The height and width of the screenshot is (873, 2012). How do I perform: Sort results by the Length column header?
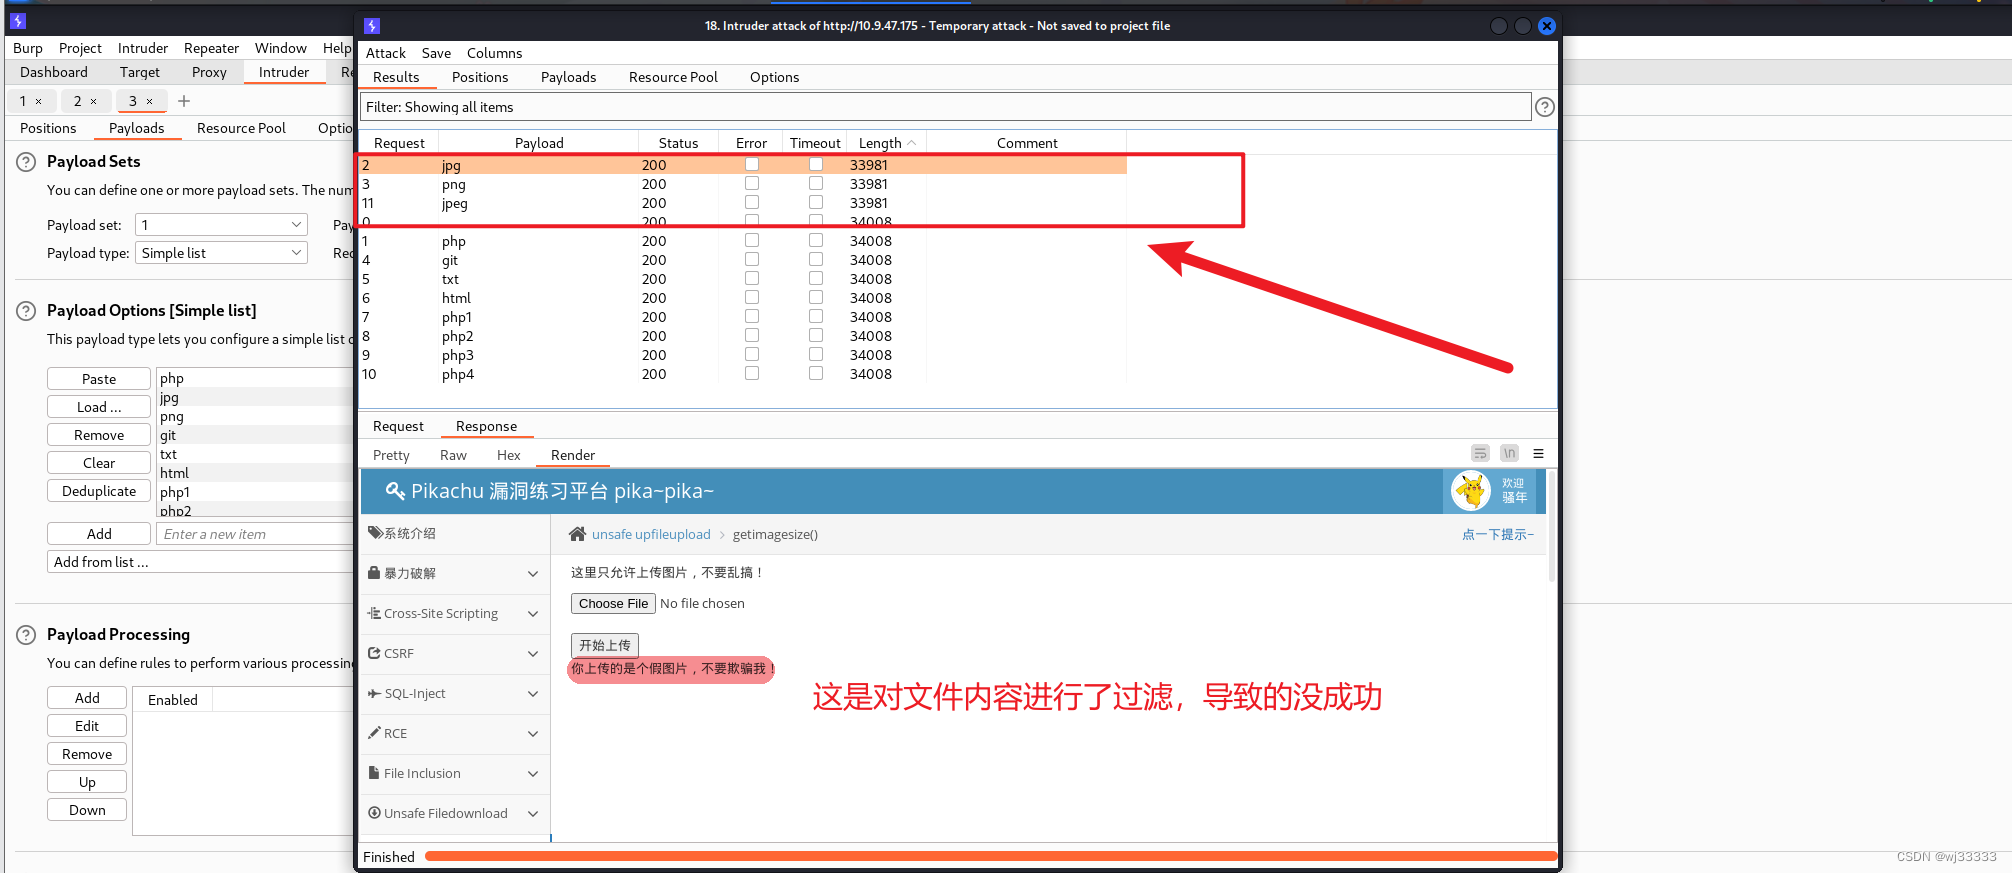(x=887, y=143)
